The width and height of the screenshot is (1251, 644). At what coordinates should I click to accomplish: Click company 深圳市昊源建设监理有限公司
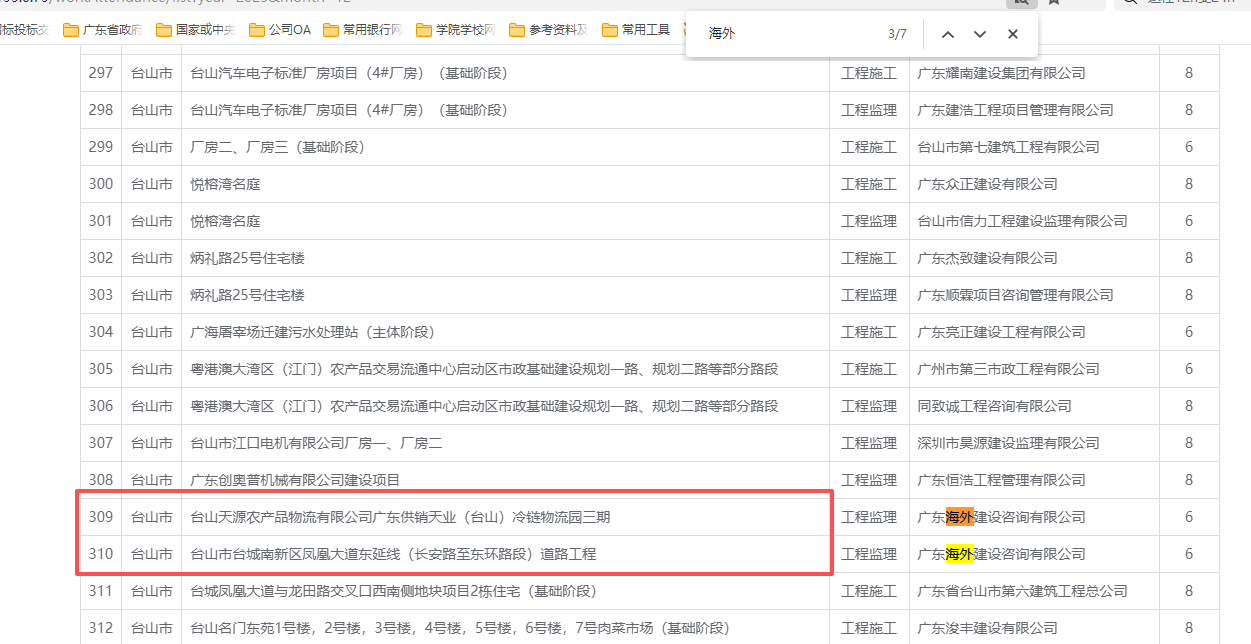click(1001, 443)
